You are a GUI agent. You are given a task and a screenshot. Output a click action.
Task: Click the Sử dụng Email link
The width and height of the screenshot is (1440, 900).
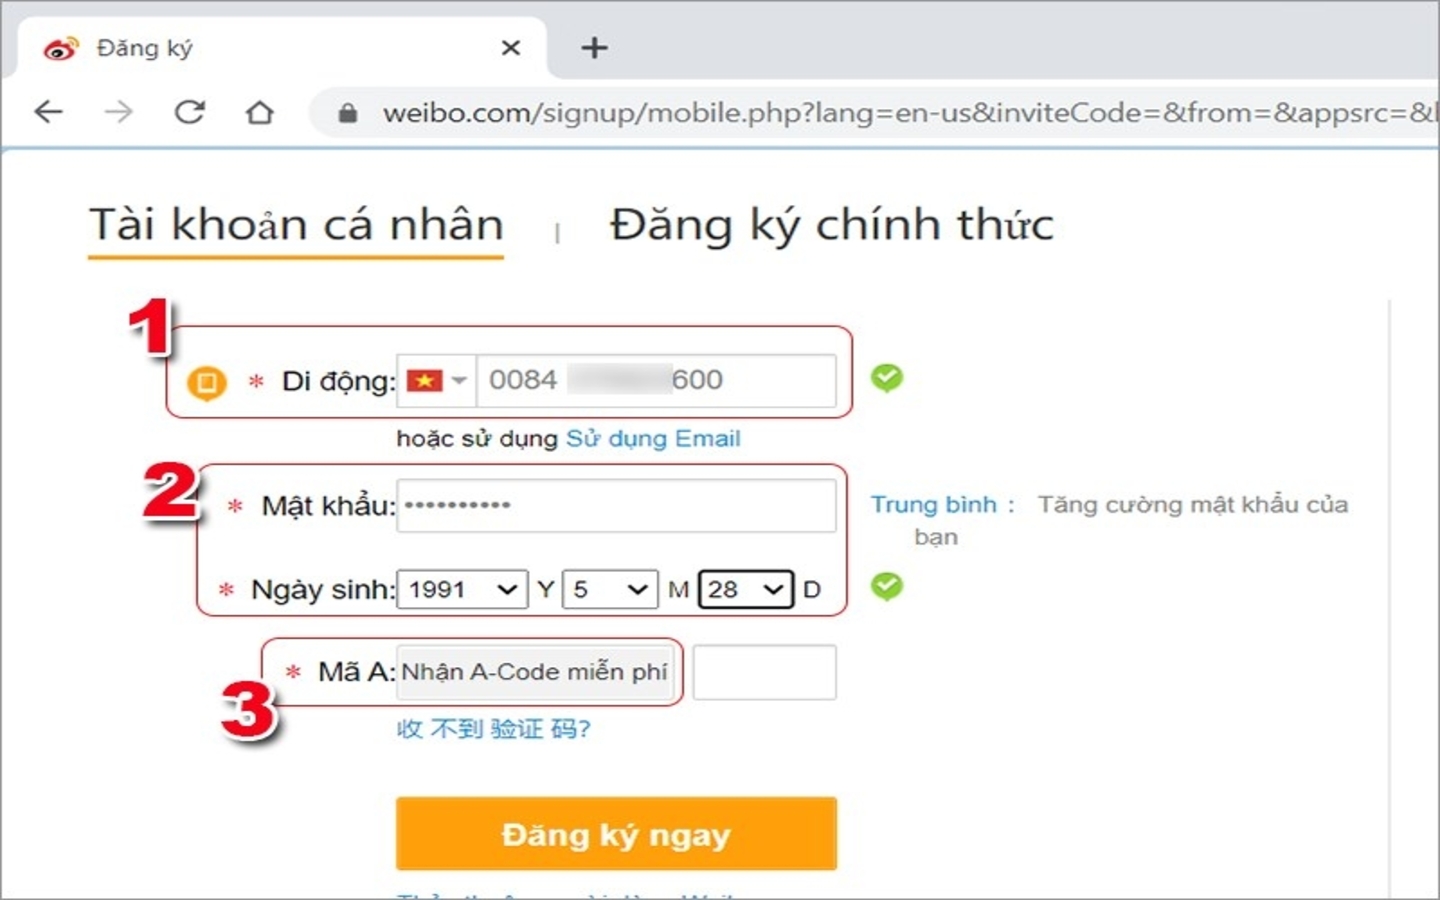coord(652,438)
